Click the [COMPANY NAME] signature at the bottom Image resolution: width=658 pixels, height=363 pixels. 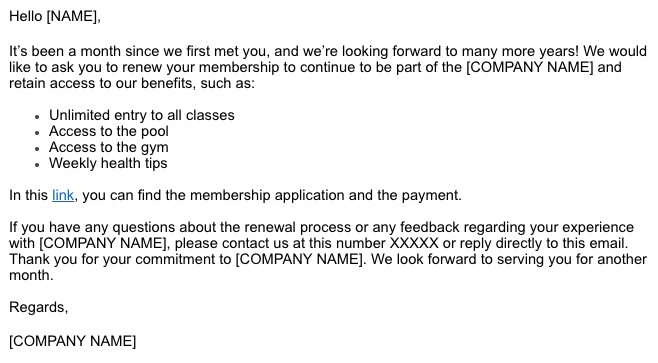click(x=73, y=341)
